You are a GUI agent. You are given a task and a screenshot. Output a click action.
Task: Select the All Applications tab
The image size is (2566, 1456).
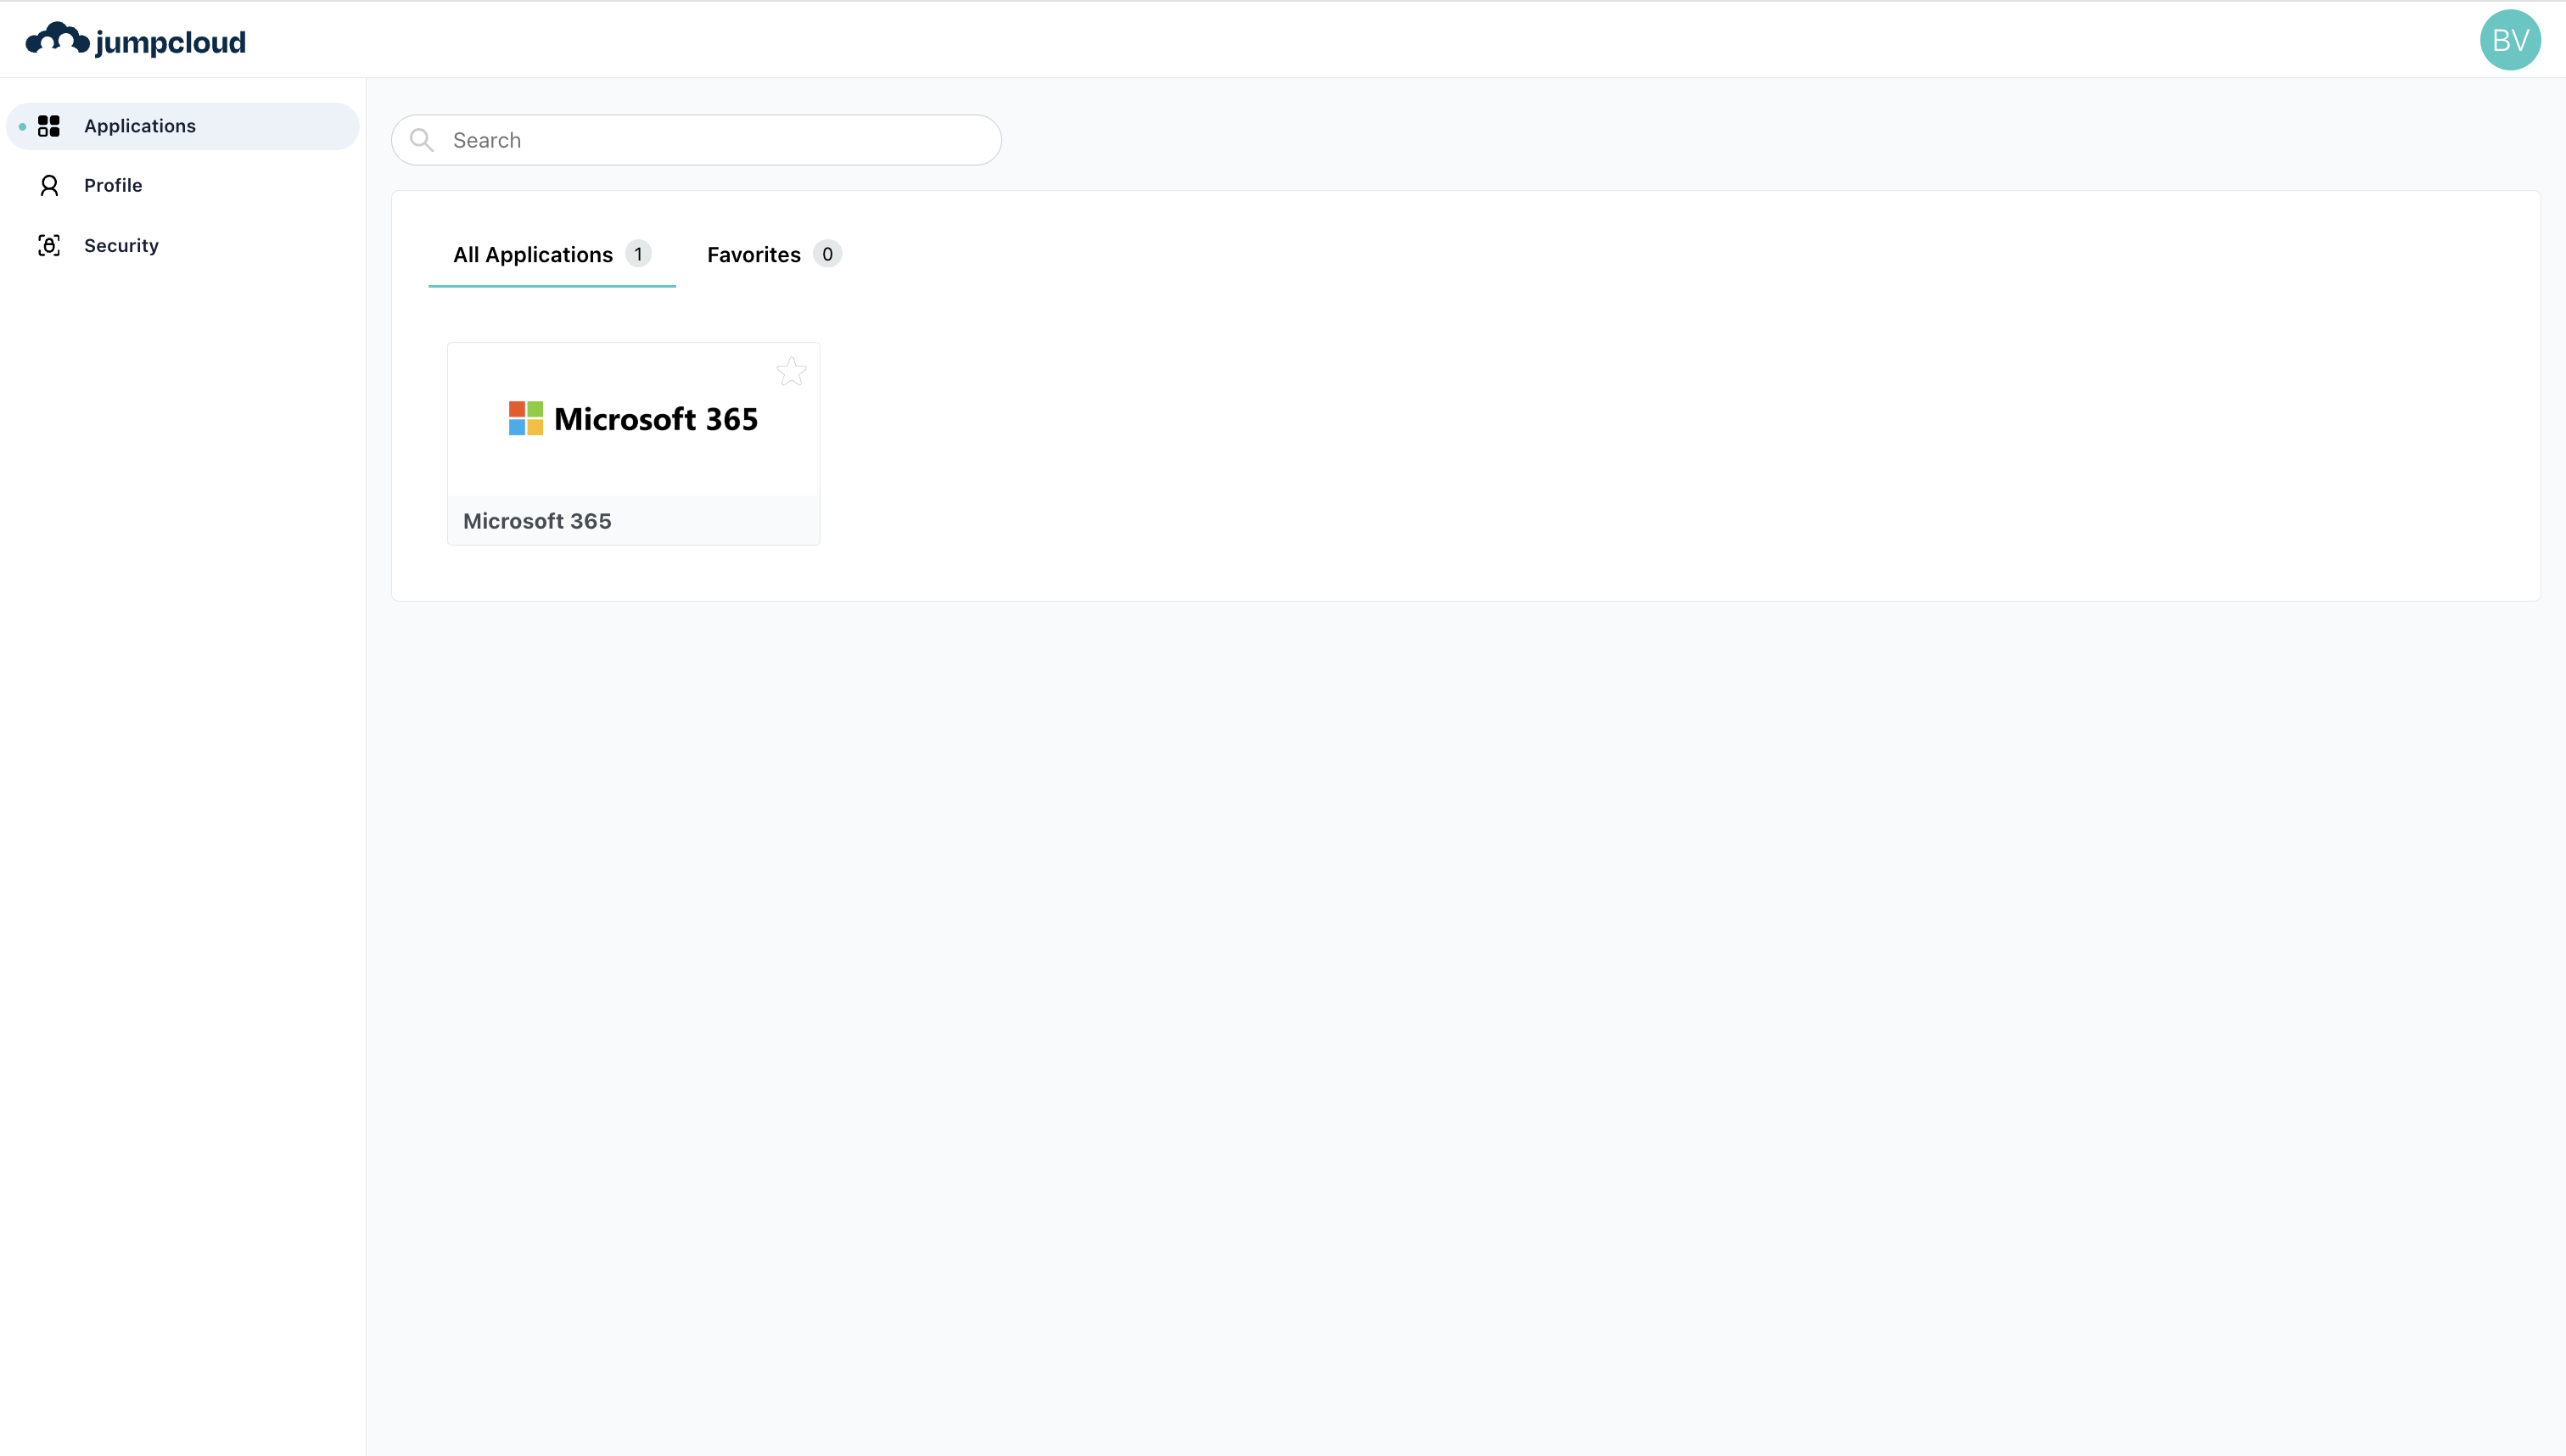tap(532, 255)
